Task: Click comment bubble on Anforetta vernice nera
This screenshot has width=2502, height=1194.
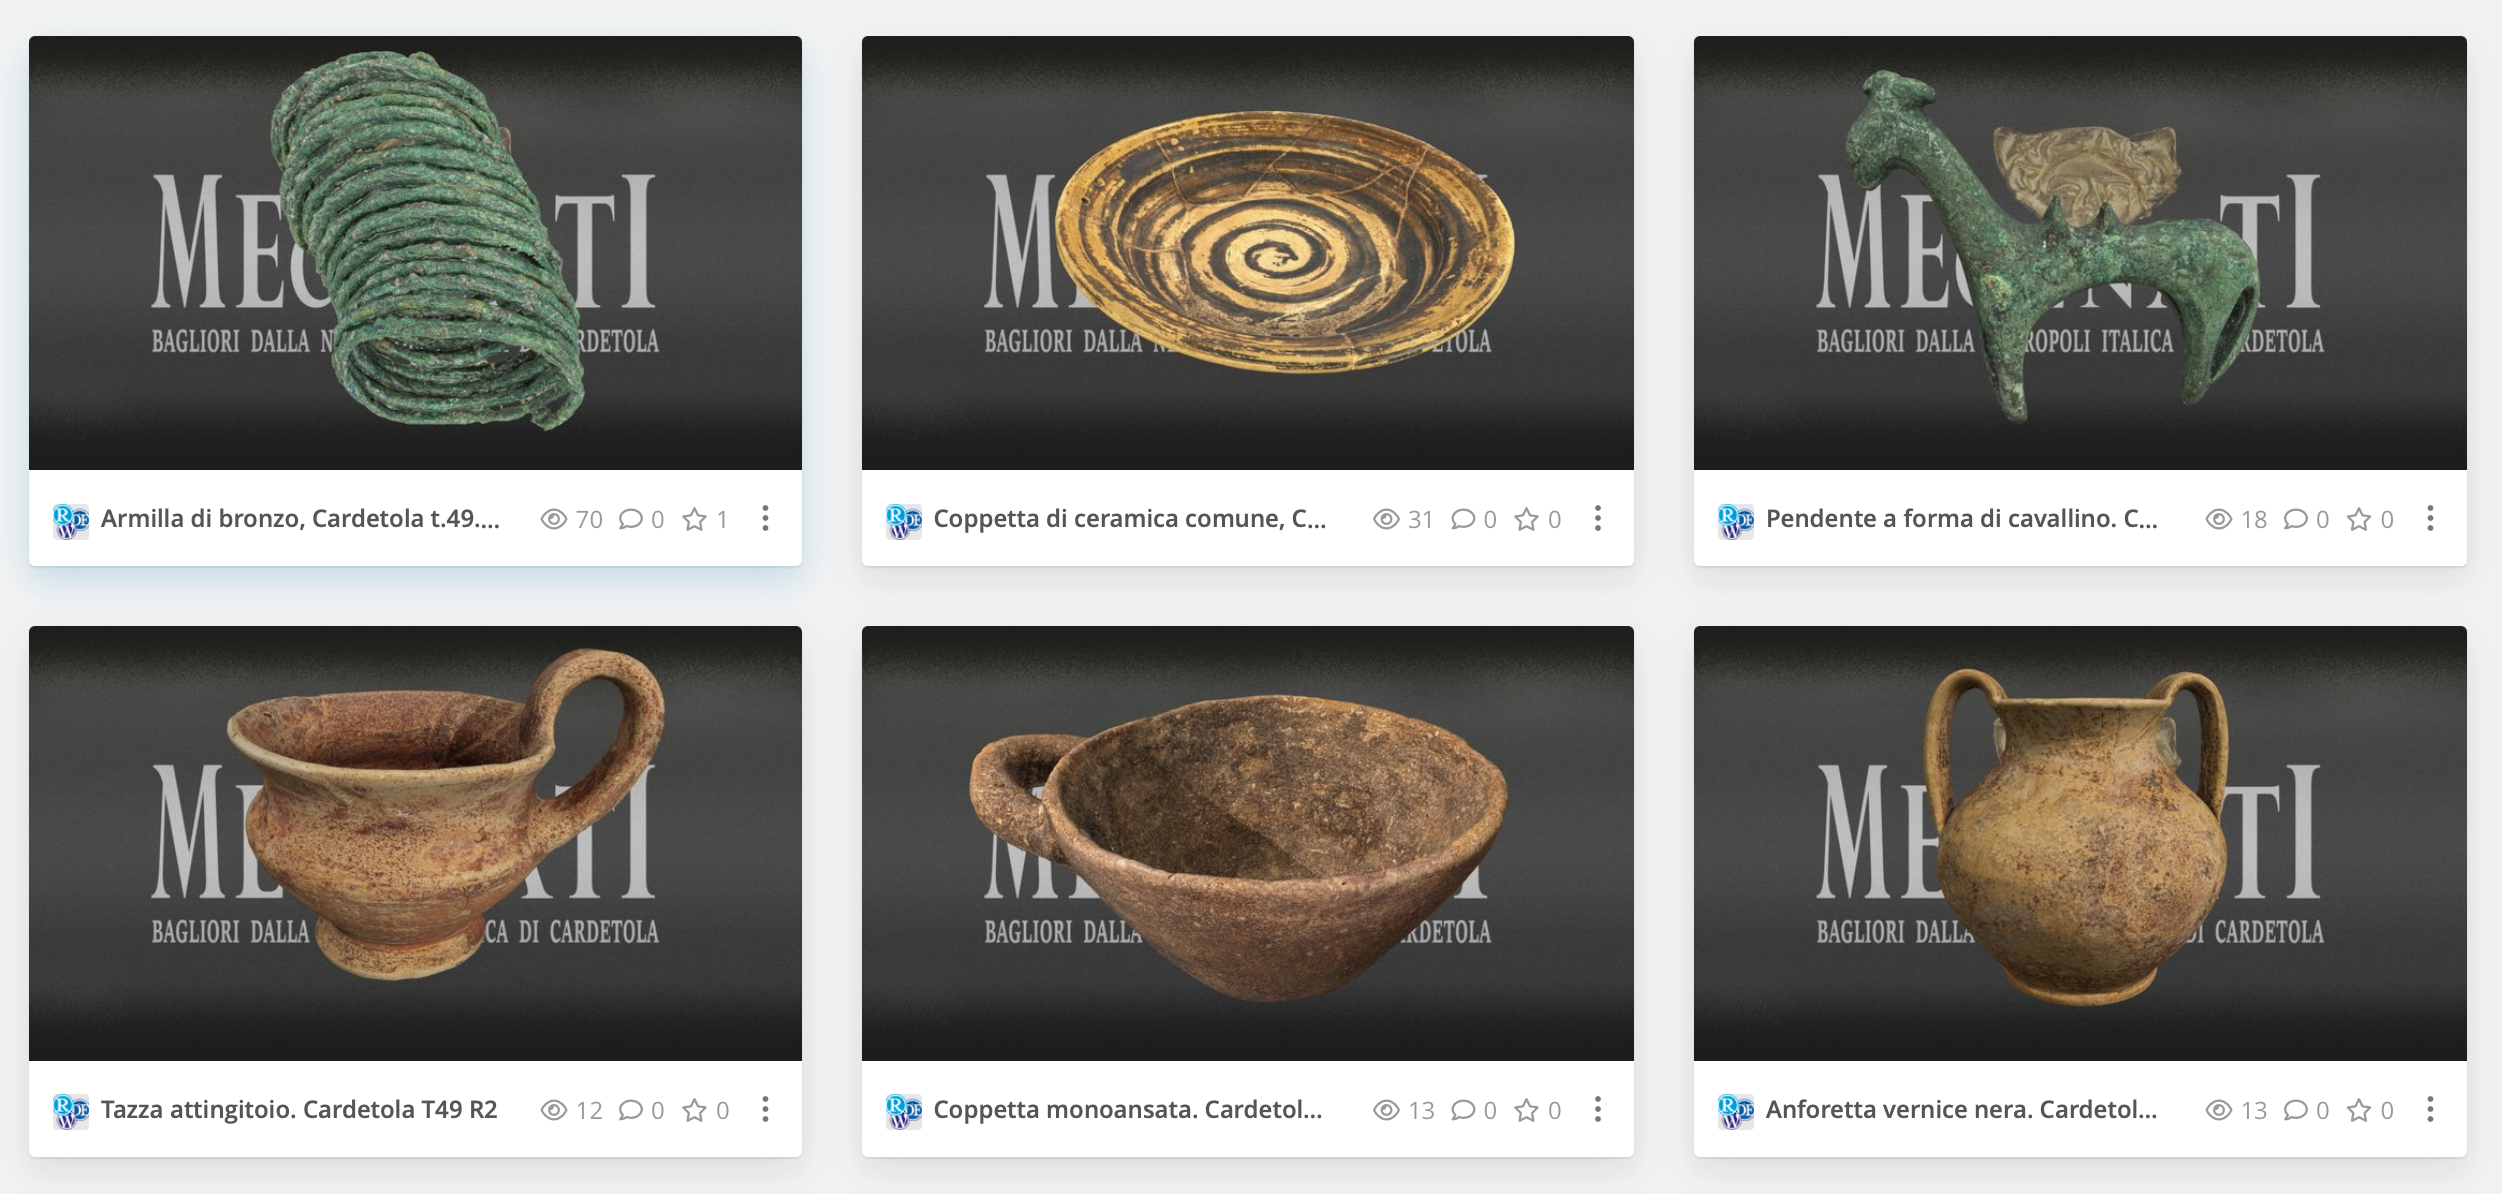Action: click(2295, 1110)
